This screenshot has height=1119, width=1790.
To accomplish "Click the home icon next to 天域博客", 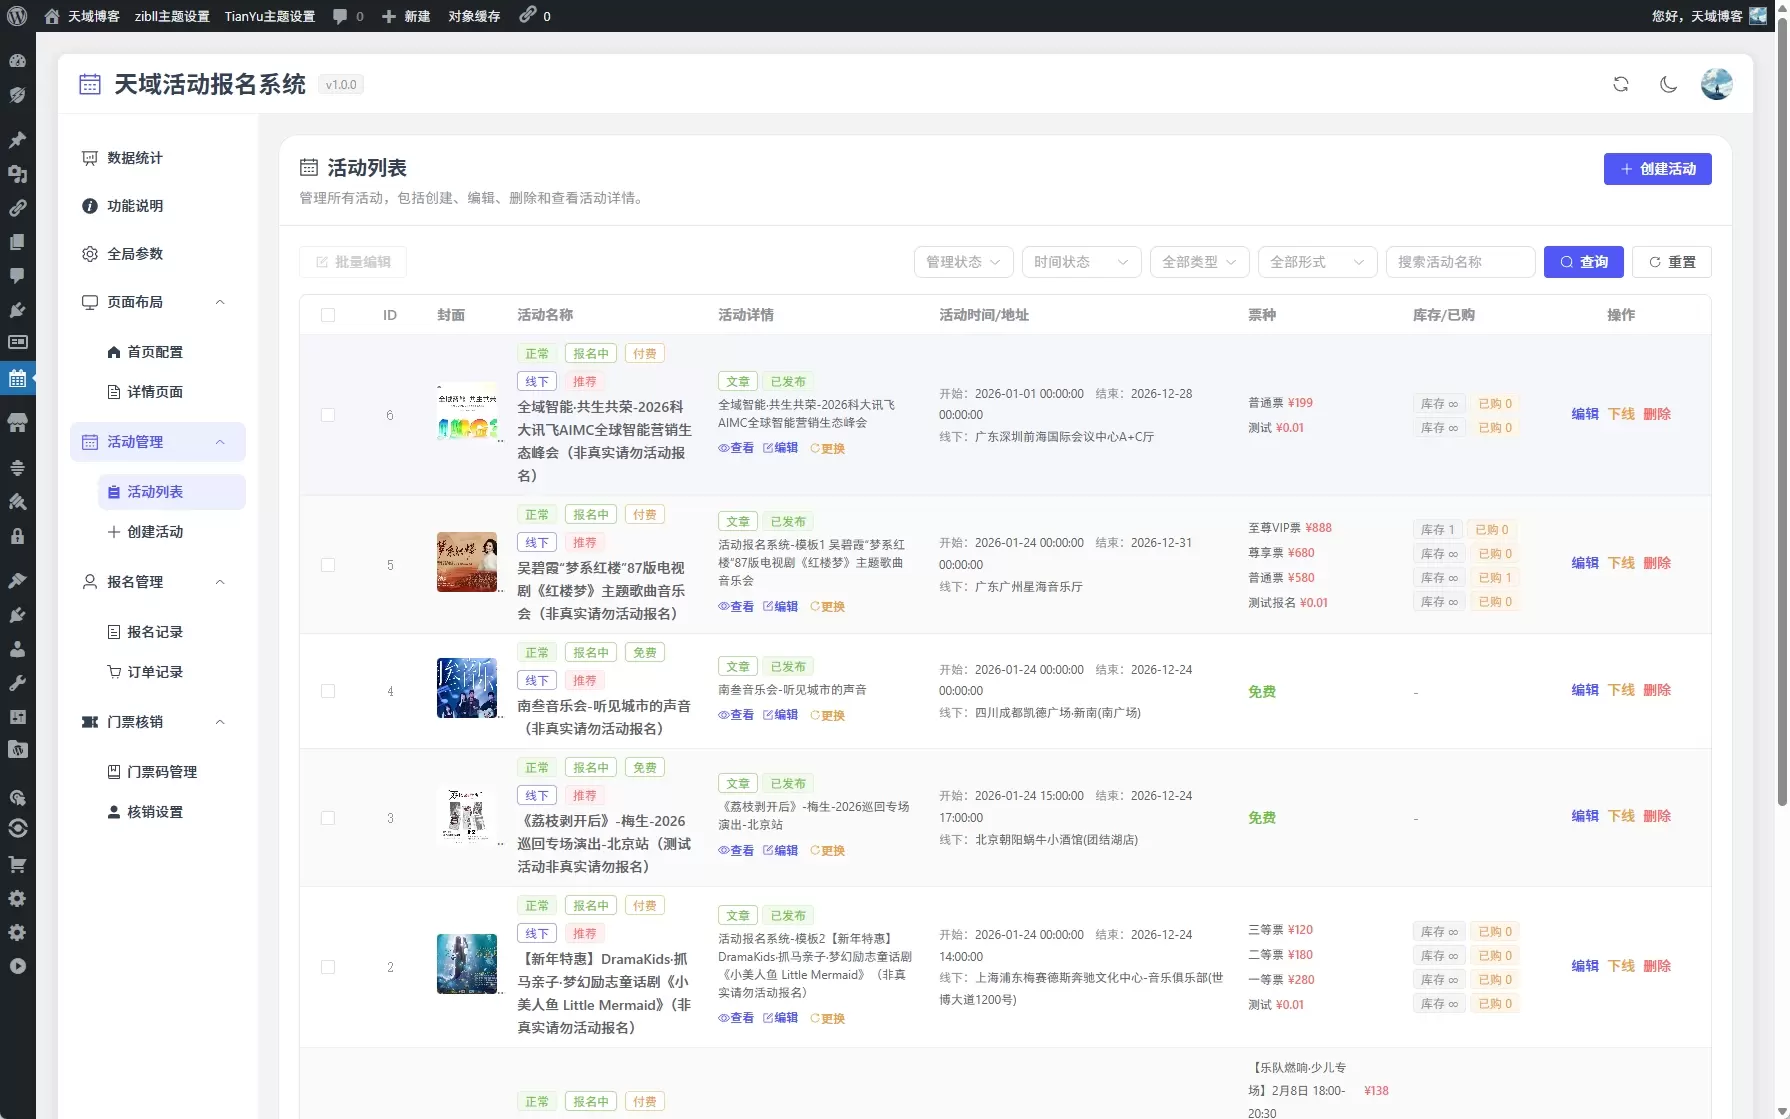I will click(x=52, y=16).
